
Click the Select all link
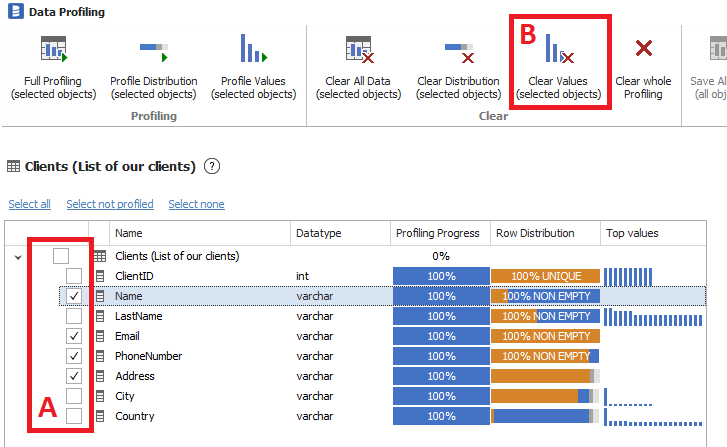[x=29, y=204]
